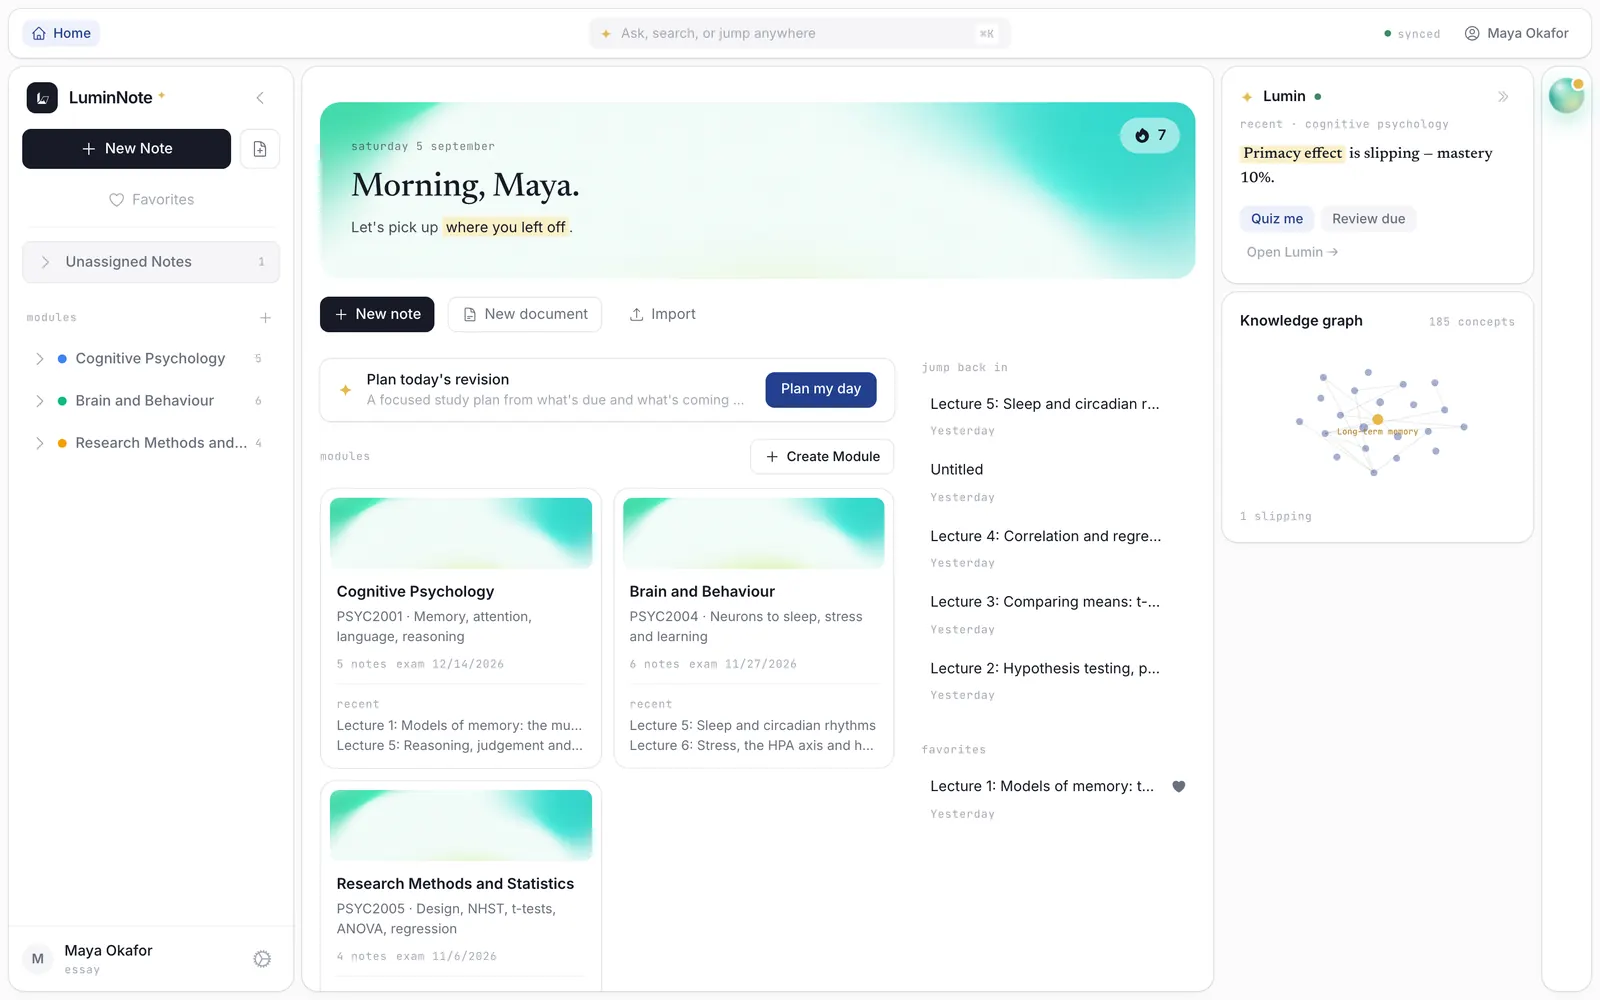
Task: Start a quiz with Quiz me
Action: [x=1277, y=219]
